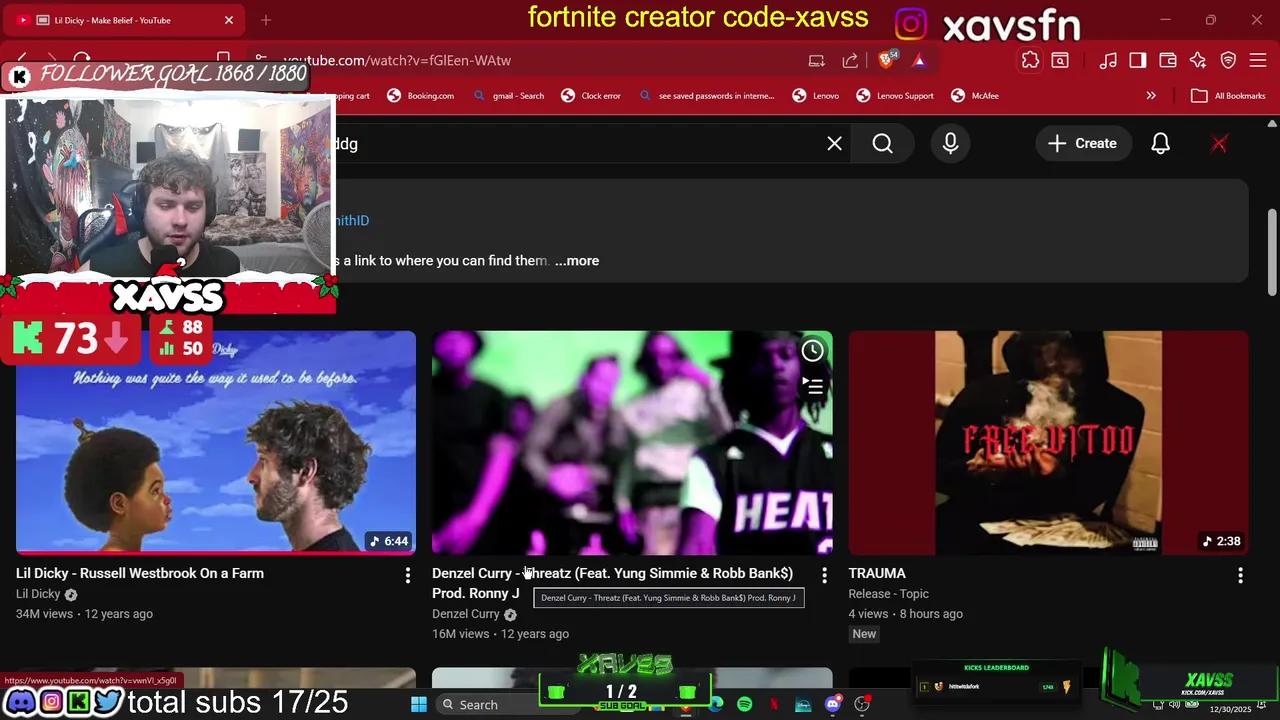Open title Lil Dicky - Russell Westbrook On a Farm
This screenshot has height=720, width=1280.
(140, 573)
